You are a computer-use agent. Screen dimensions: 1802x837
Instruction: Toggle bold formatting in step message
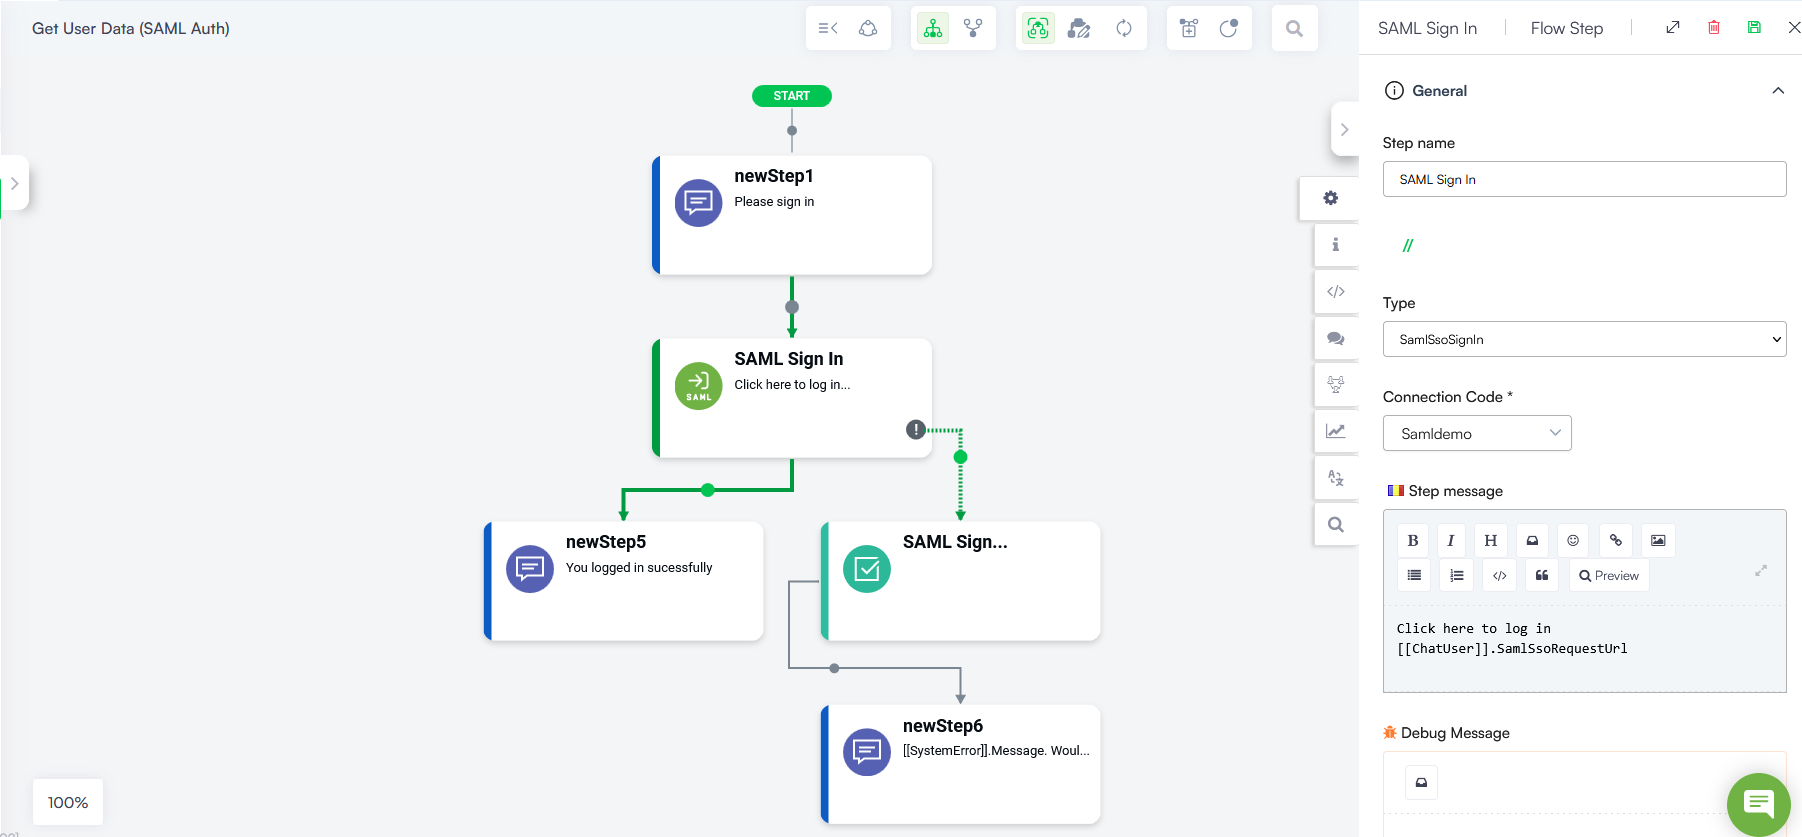pos(1412,541)
